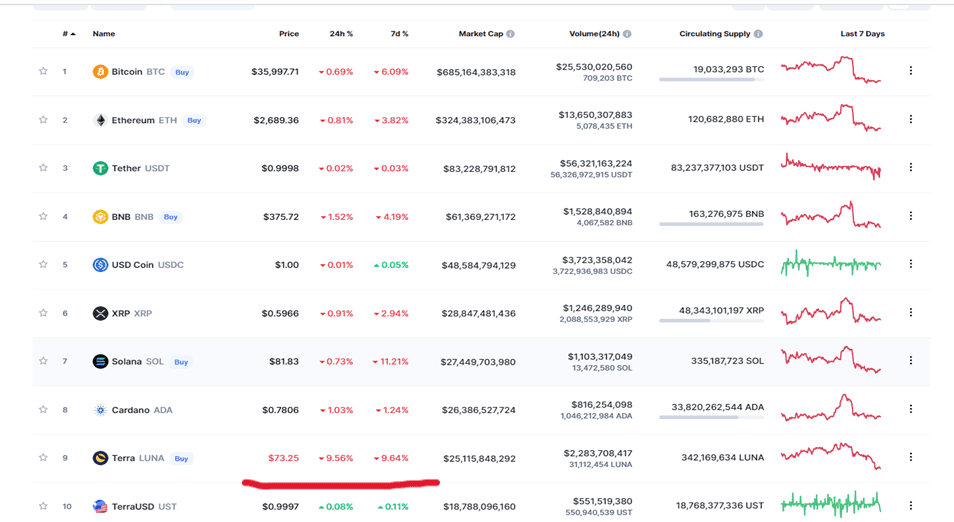Toggle the BNB watchlist star

(43, 216)
